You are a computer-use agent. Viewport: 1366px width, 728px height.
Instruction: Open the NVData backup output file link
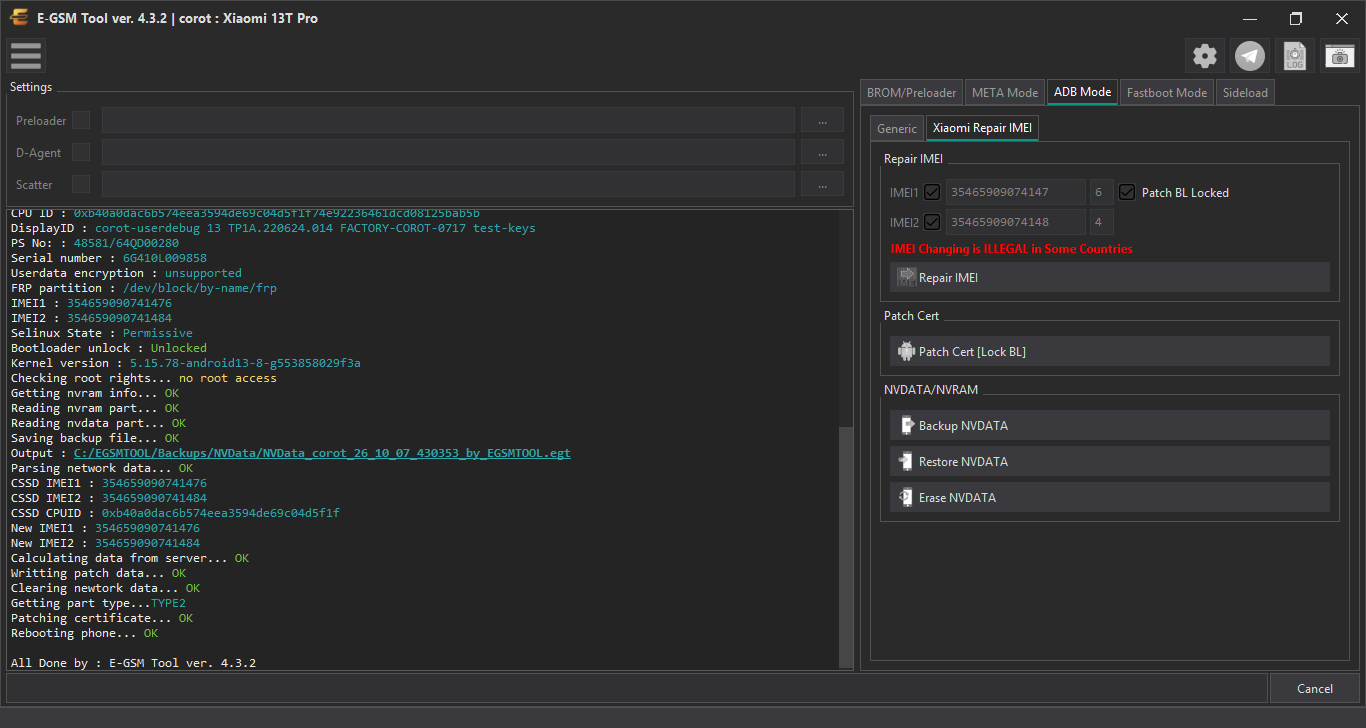322,453
